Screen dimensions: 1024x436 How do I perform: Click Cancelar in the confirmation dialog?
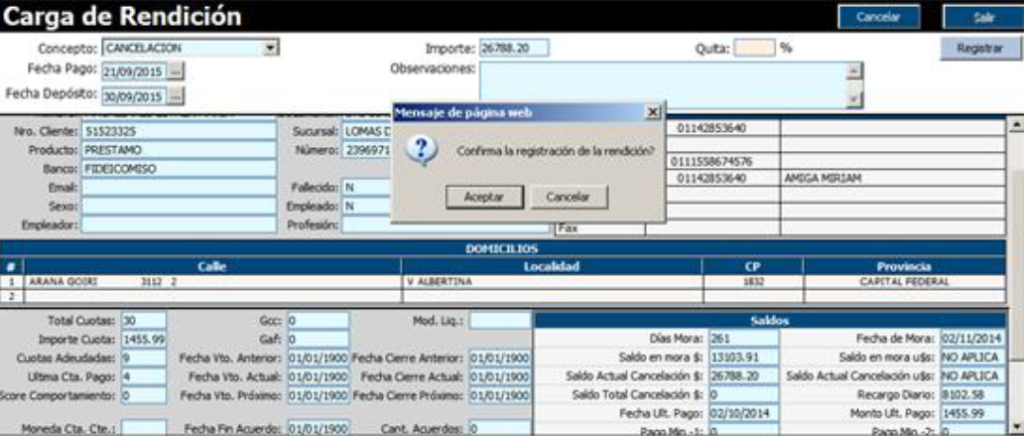(x=568, y=197)
